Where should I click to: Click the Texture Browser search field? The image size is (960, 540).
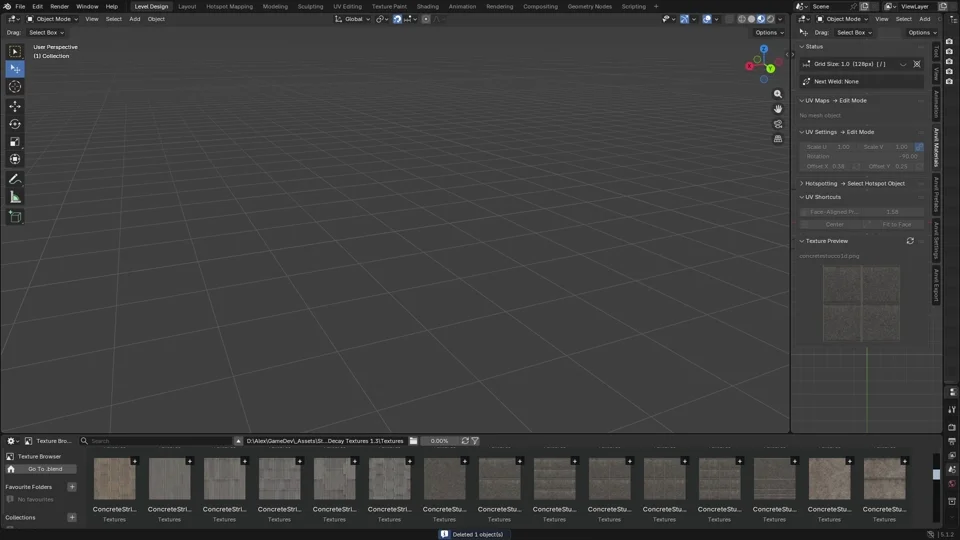pyautogui.click(x=156, y=441)
